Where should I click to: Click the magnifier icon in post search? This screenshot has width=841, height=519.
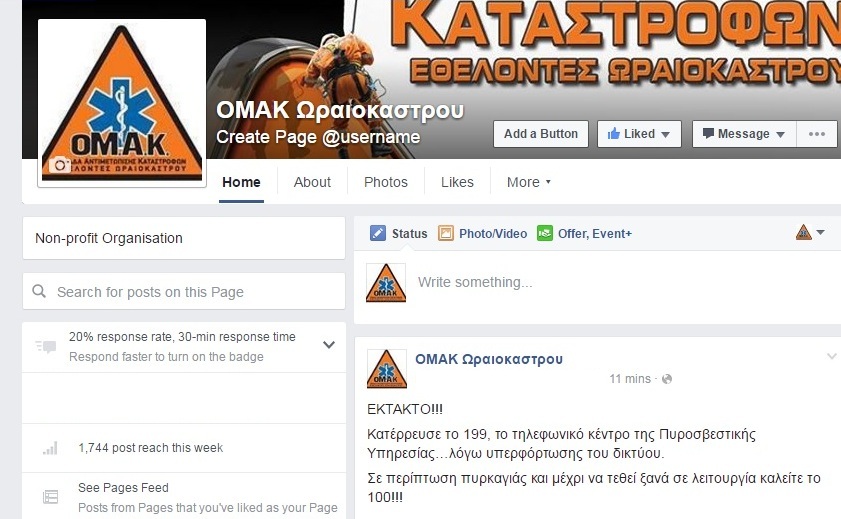39,291
